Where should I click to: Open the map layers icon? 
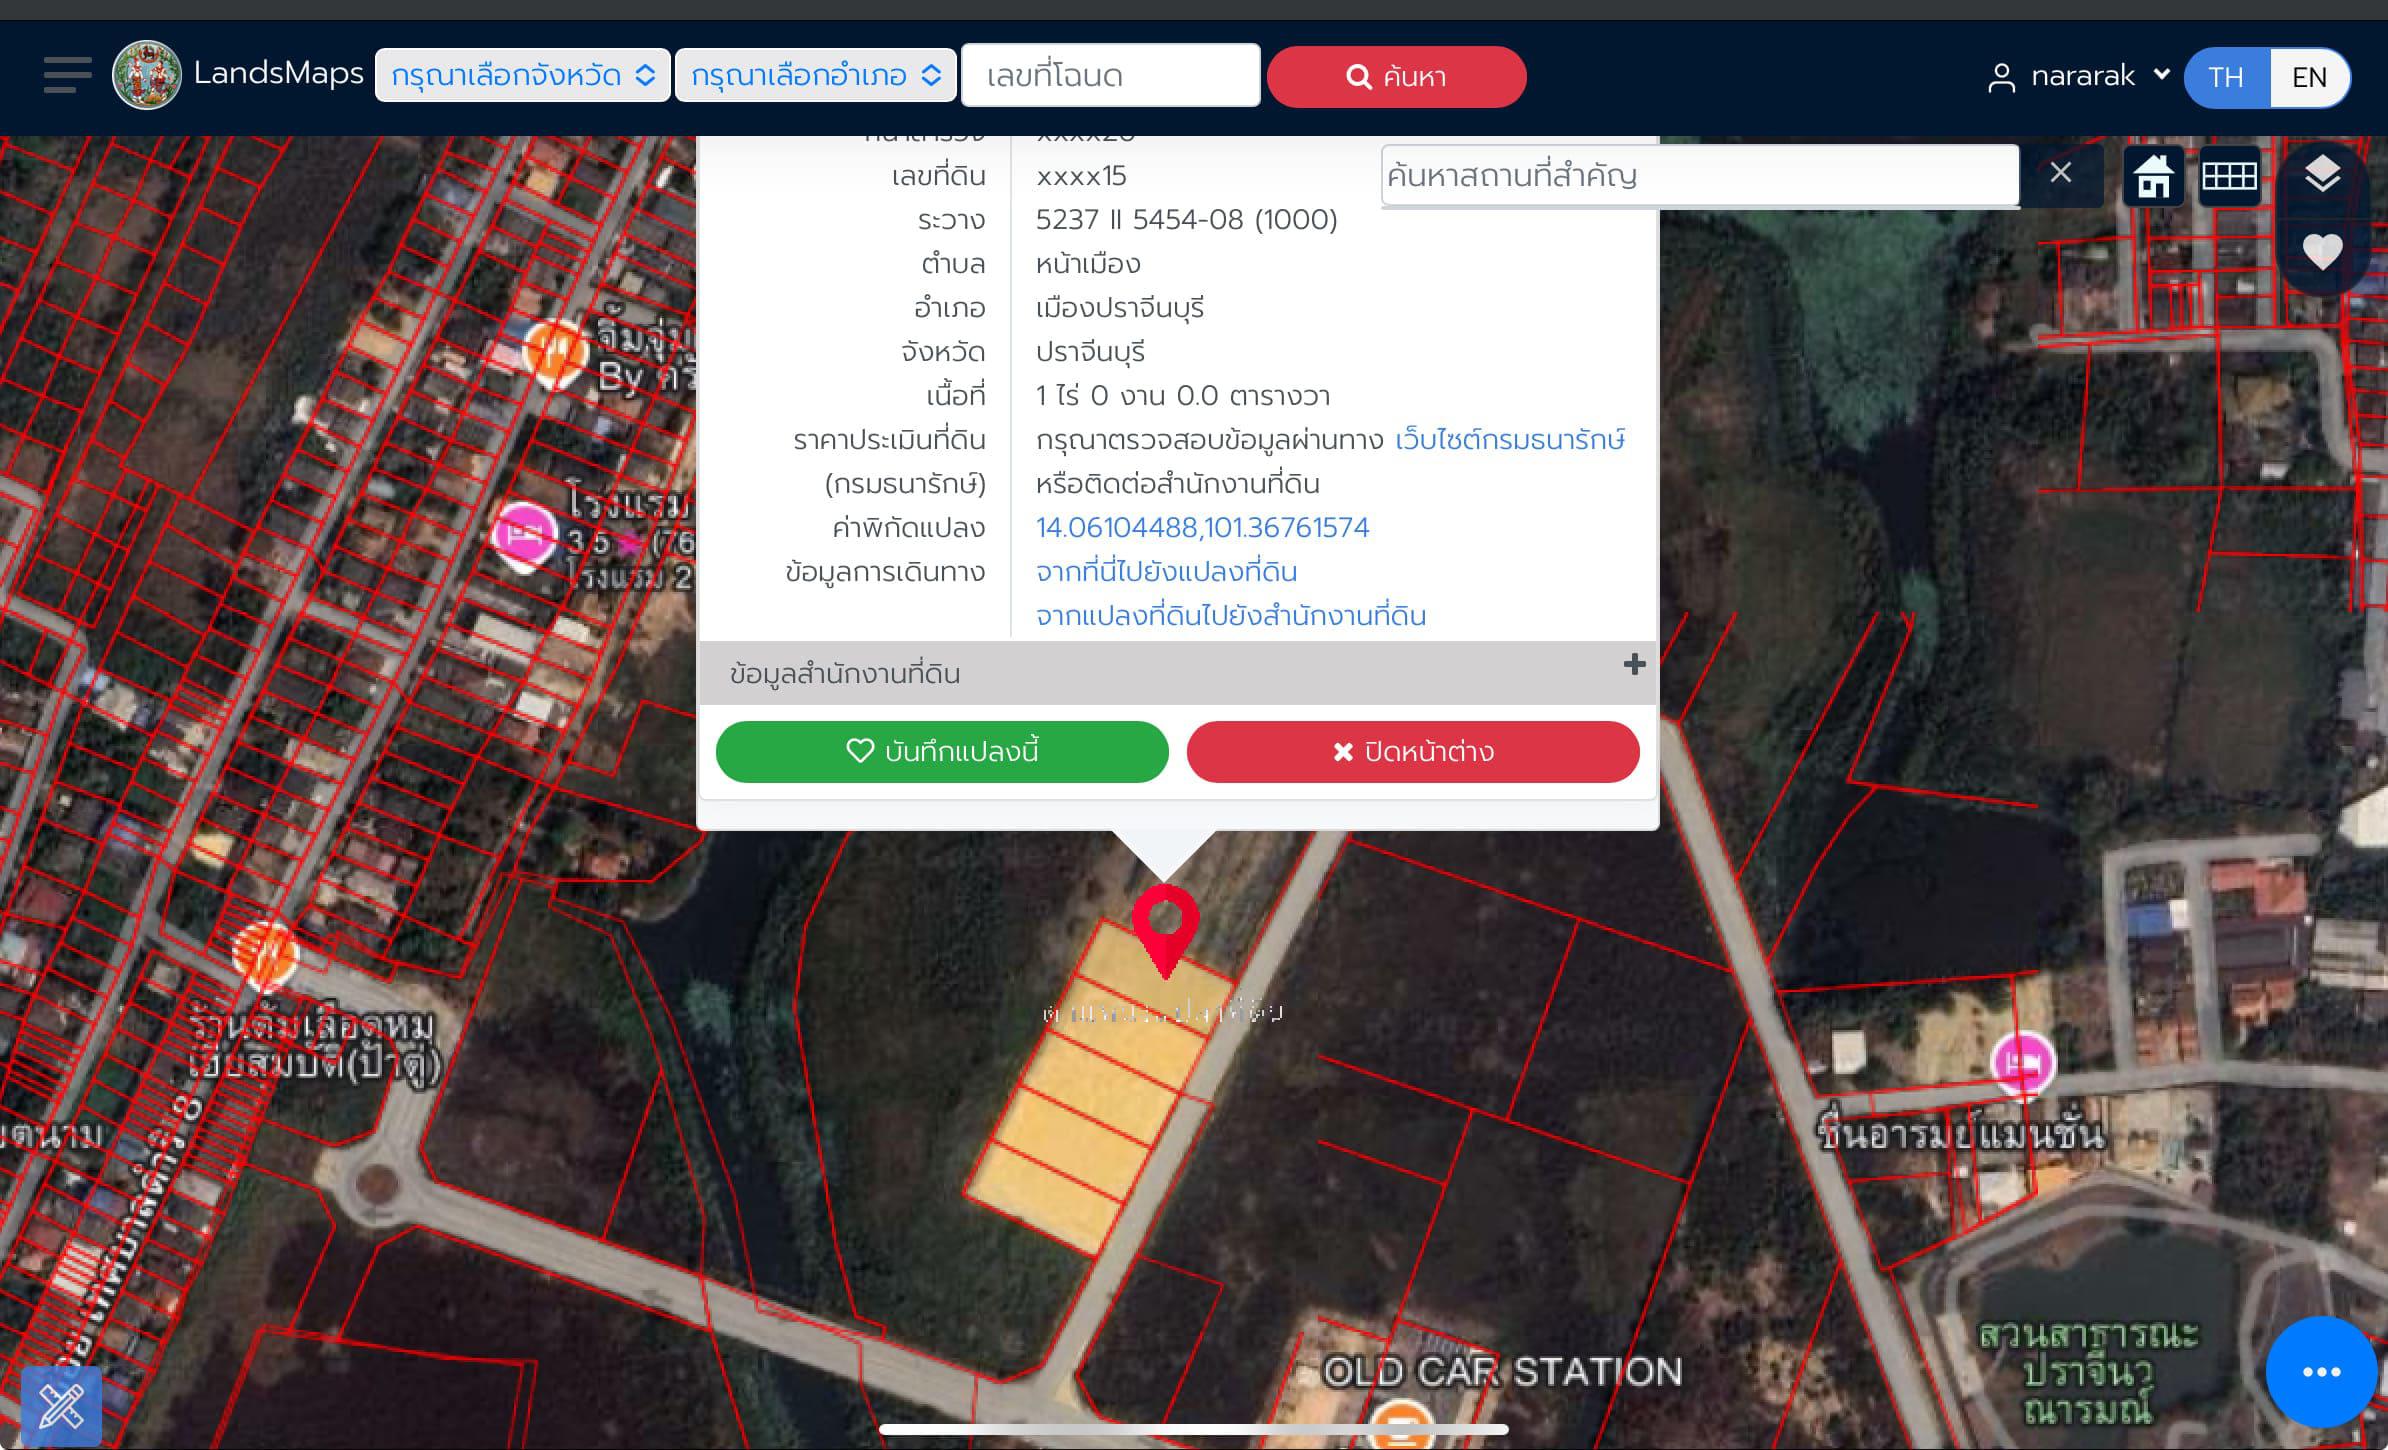[x=2322, y=175]
